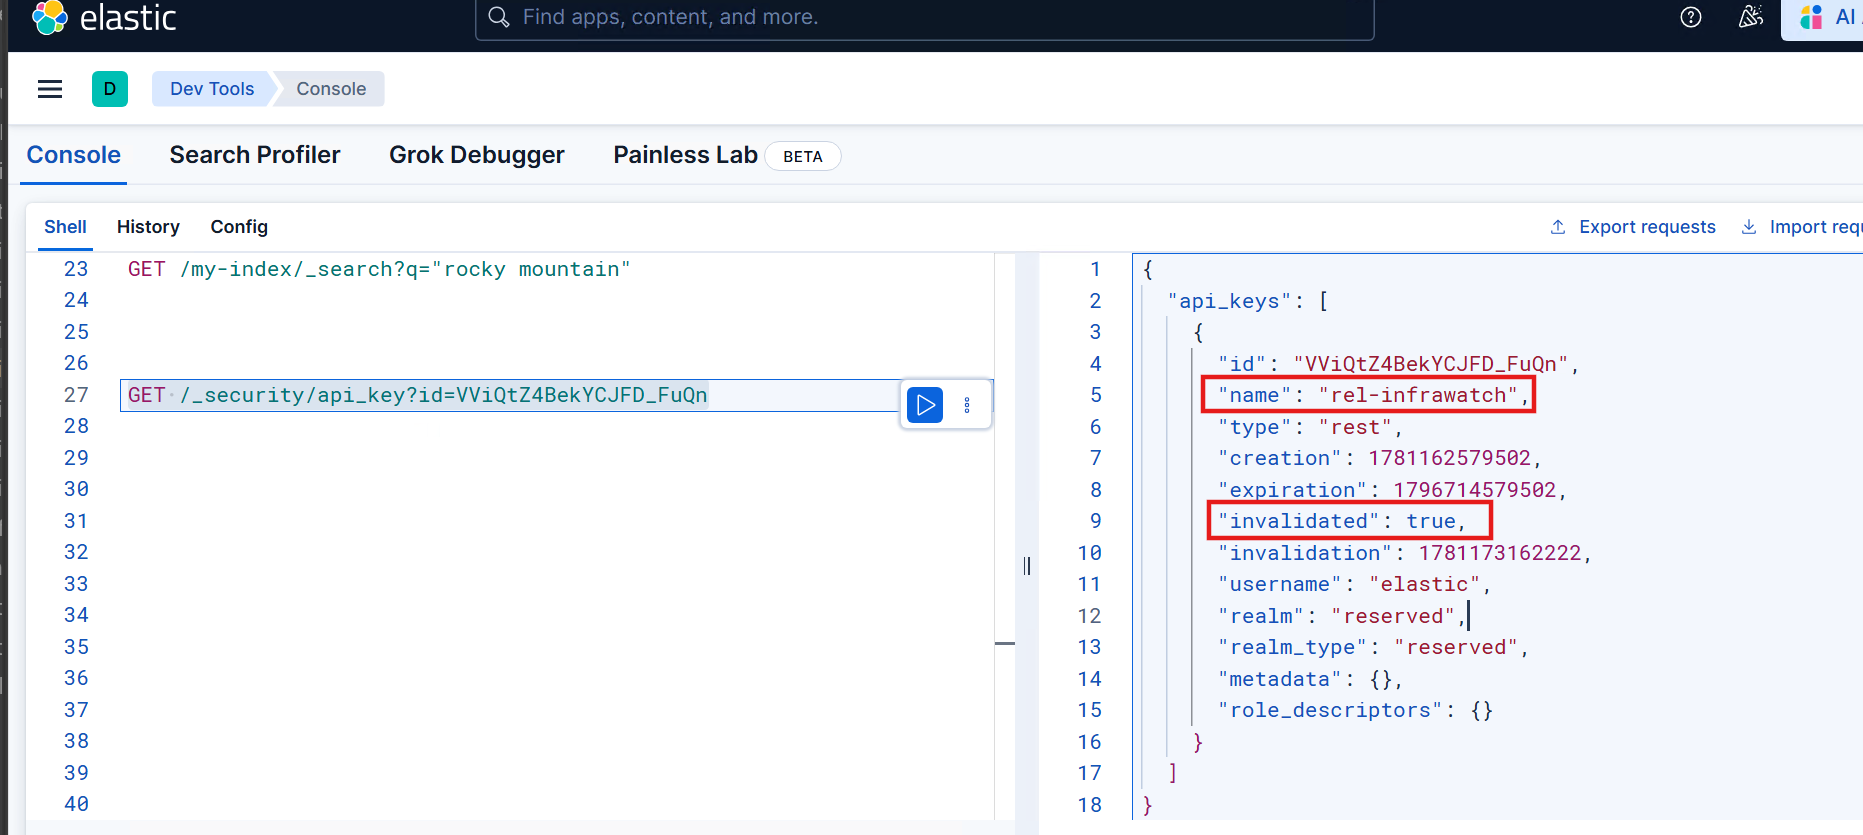Click the "name": "rel-infrawatch" response line
Viewport: 1863px width, 835px height.
pyautogui.click(x=1374, y=395)
